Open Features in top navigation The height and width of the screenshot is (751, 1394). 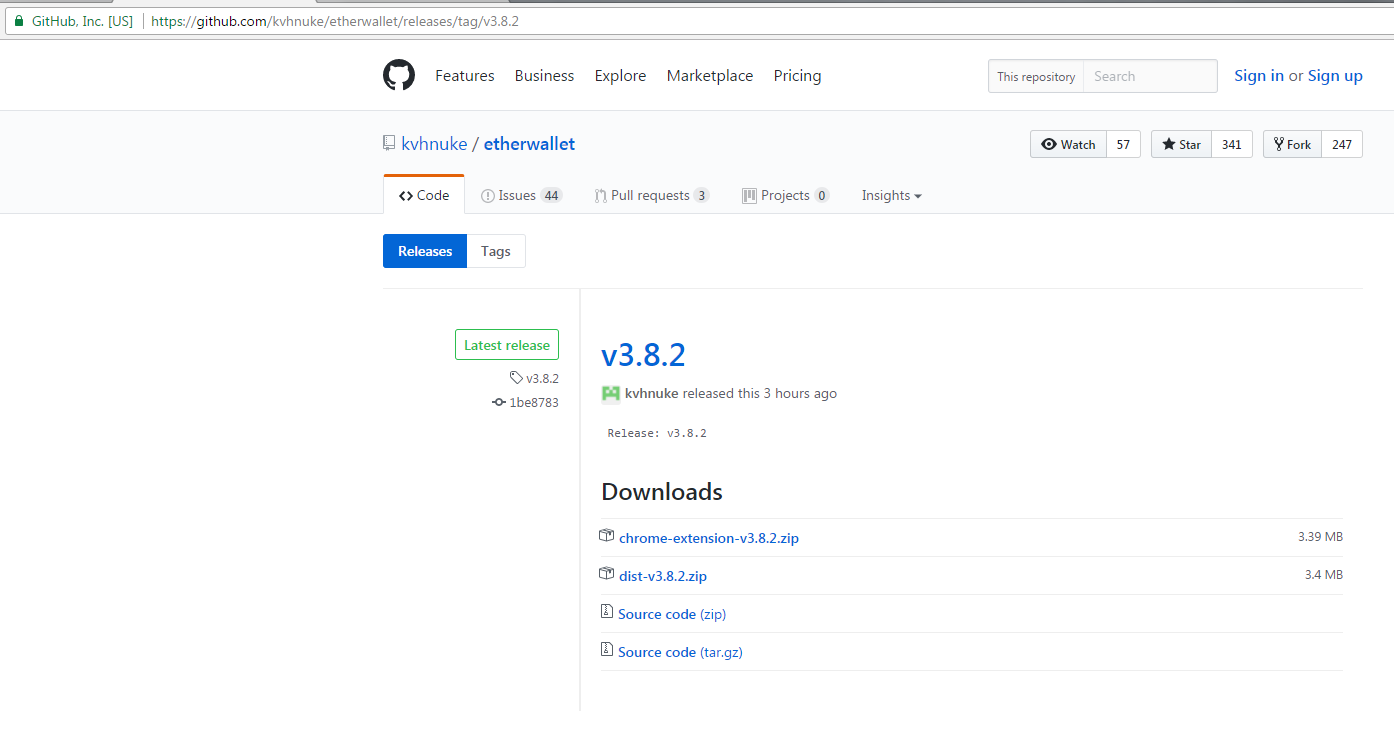point(465,76)
